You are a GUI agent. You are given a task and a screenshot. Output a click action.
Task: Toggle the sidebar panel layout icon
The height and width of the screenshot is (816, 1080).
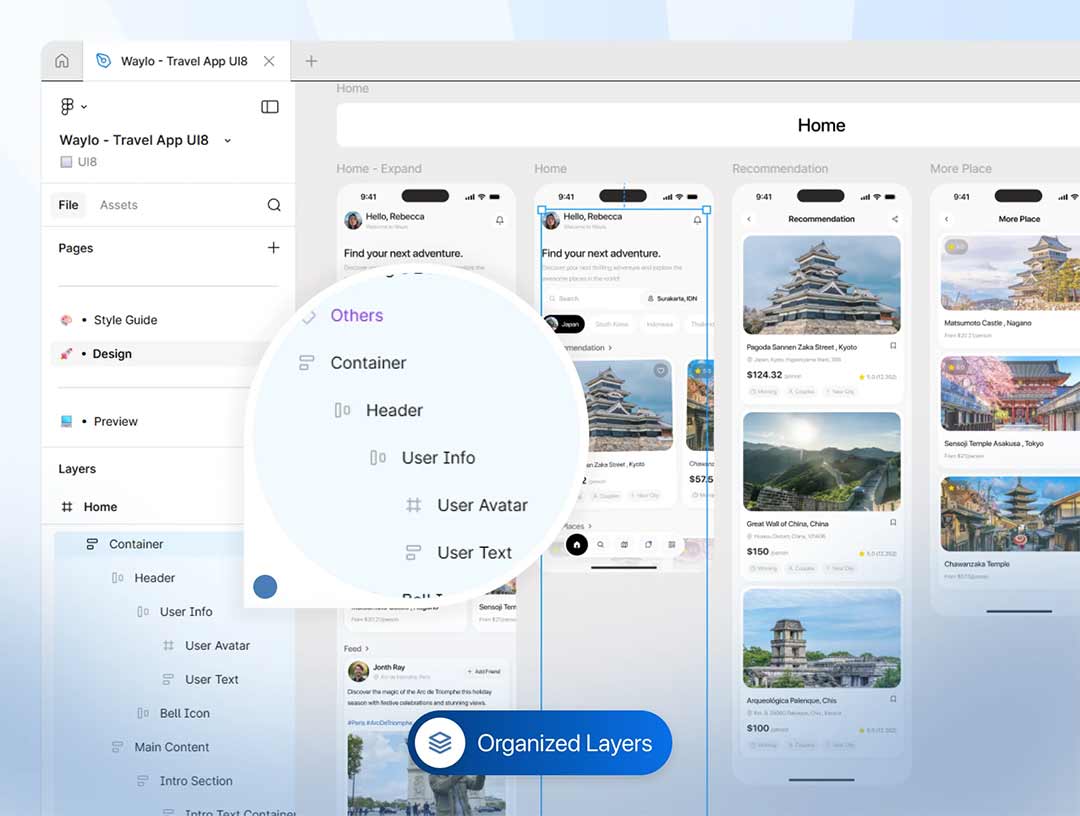(270, 106)
